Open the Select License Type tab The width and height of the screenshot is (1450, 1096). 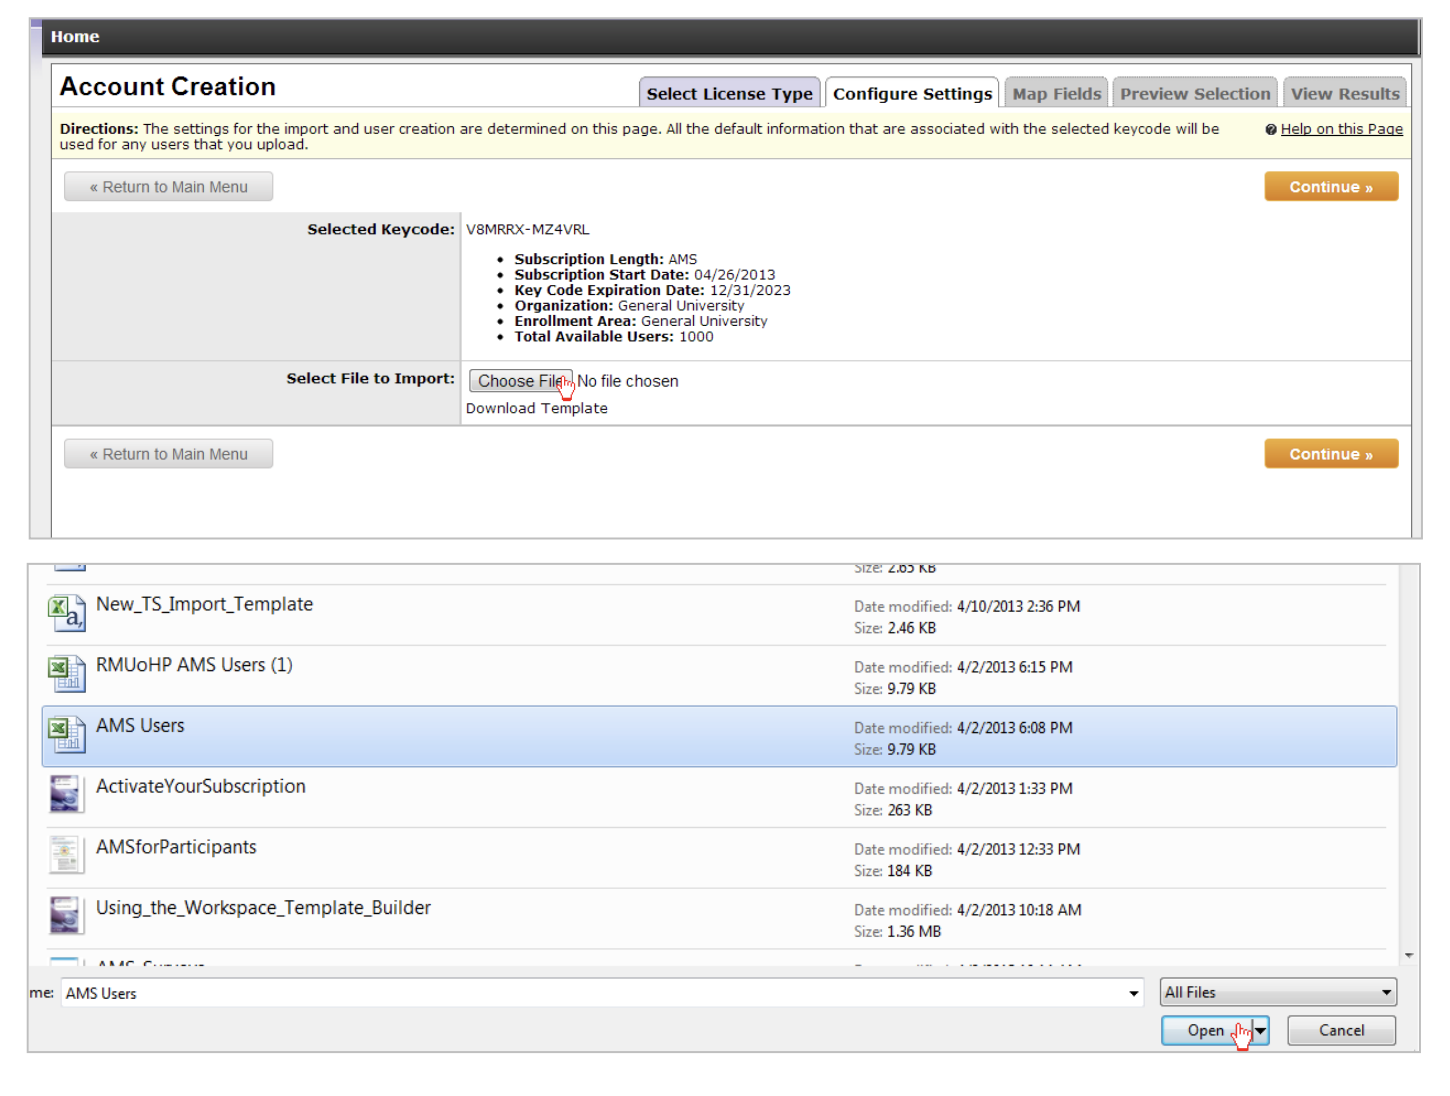coord(729,93)
